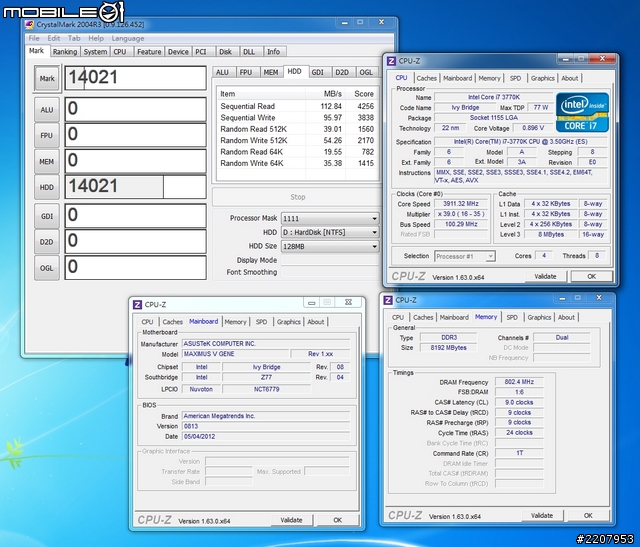Open CPU tab in CPU-Z Memory window

click(398, 317)
